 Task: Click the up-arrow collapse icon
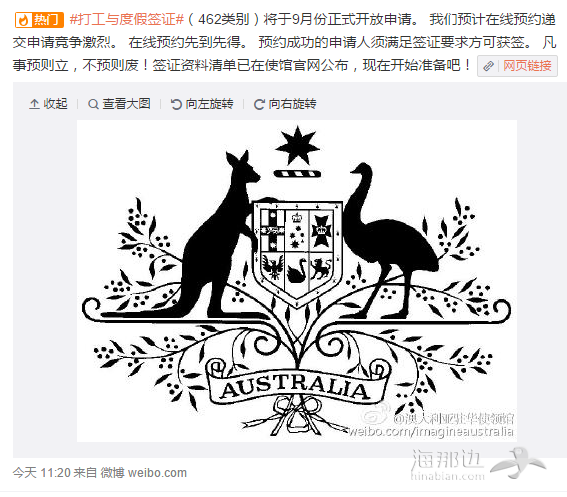tap(34, 104)
